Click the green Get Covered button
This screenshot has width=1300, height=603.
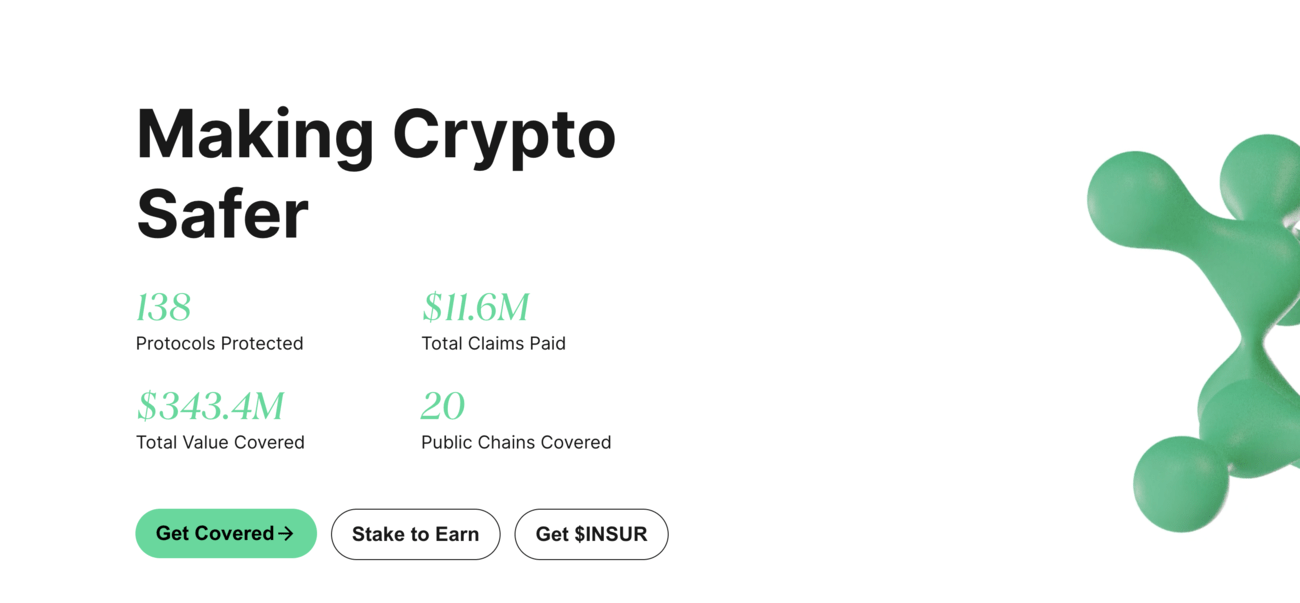point(226,533)
